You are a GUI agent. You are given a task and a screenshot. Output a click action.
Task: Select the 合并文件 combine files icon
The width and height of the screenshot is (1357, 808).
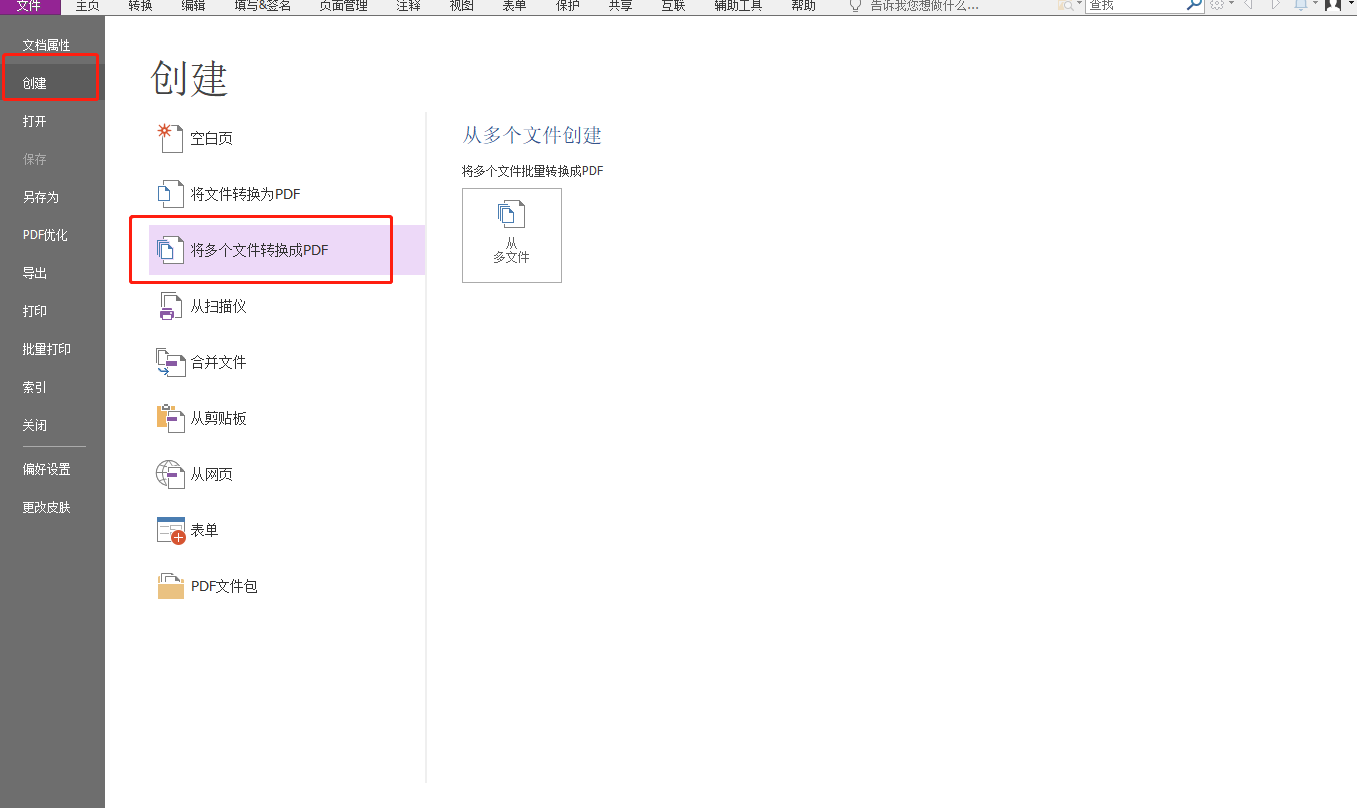[x=172, y=362]
